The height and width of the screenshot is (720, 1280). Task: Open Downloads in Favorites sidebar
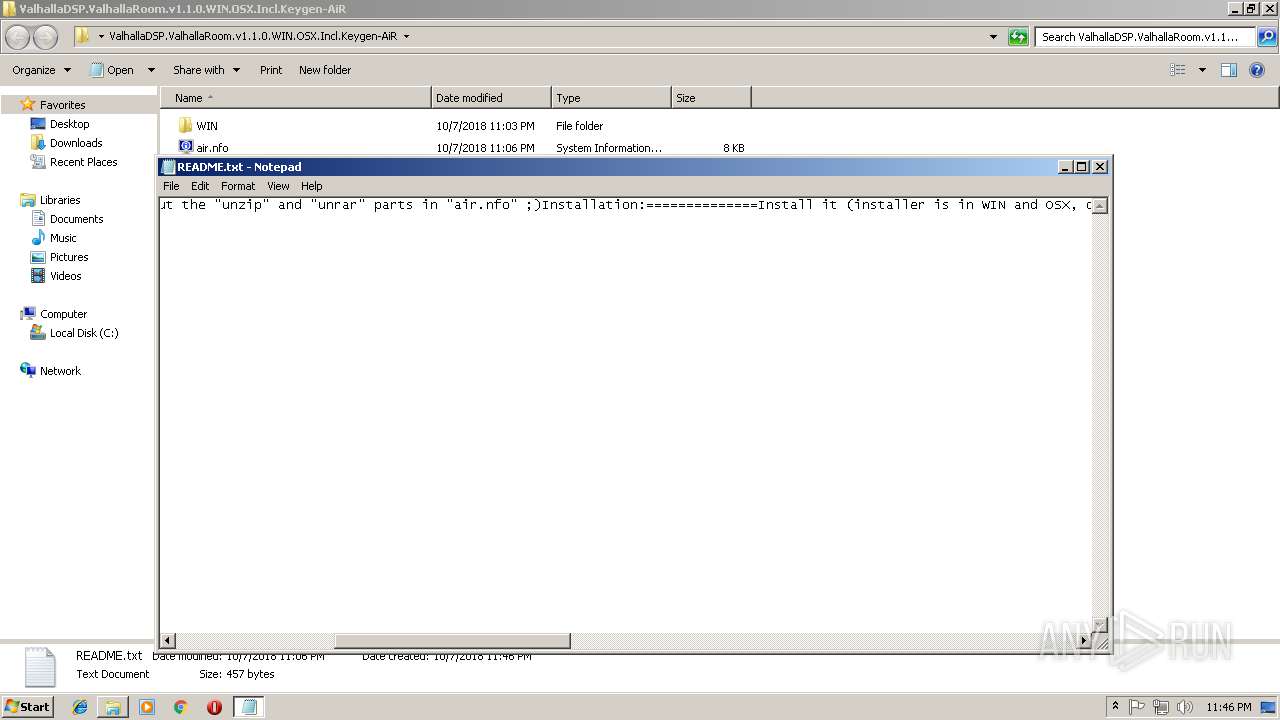tap(76, 143)
